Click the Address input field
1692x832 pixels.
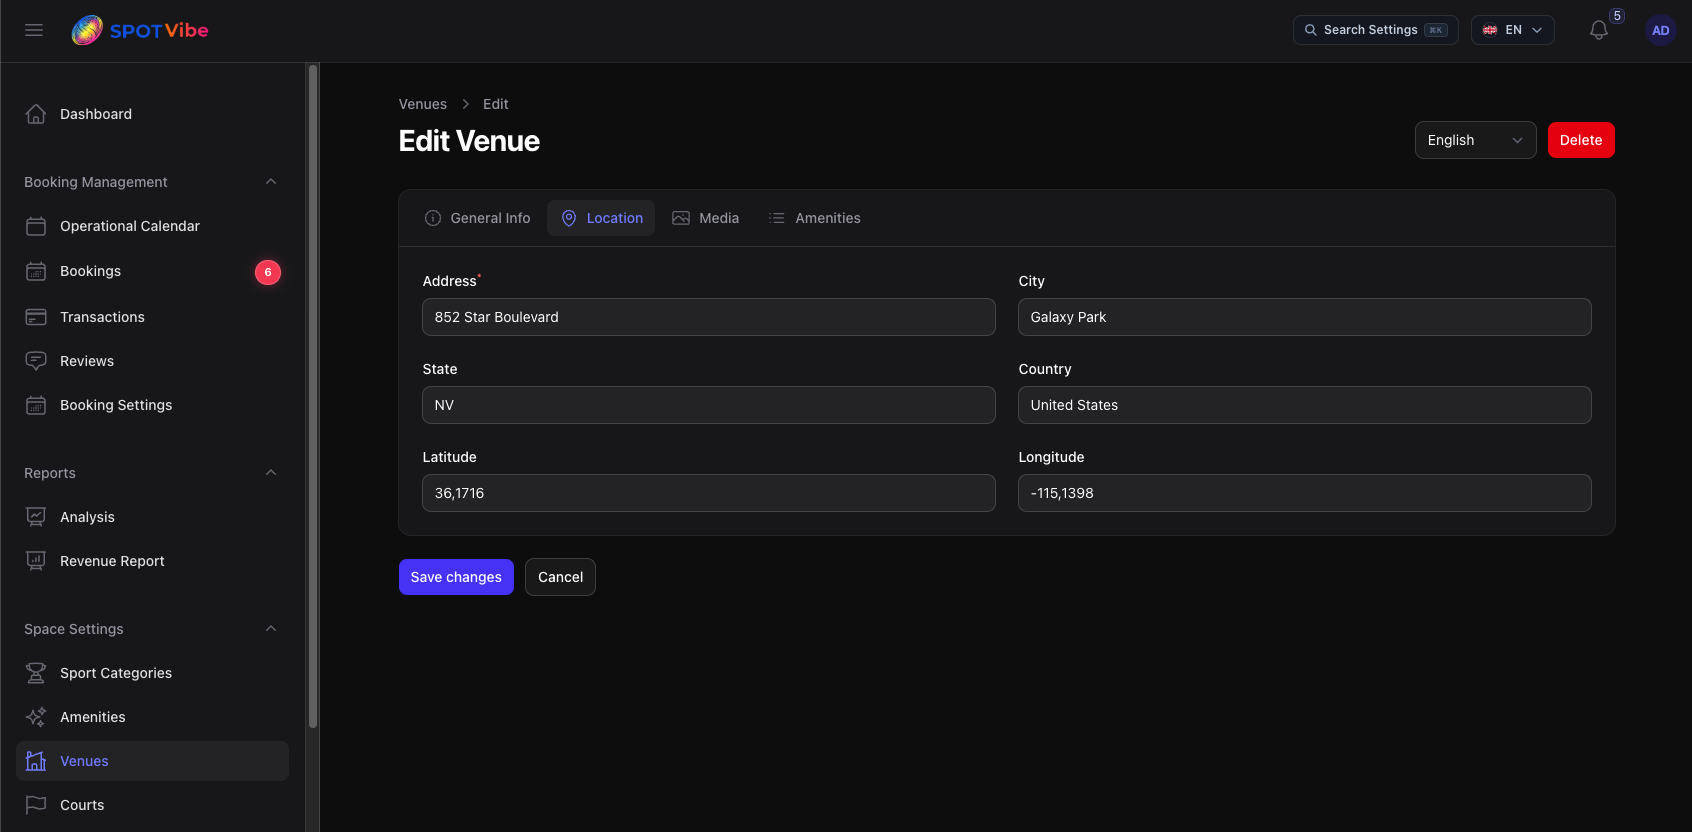coord(709,317)
